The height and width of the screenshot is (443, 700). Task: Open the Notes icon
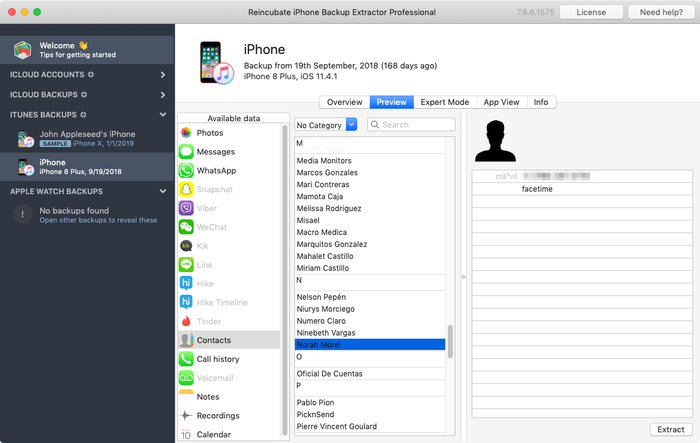(x=186, y=397)
